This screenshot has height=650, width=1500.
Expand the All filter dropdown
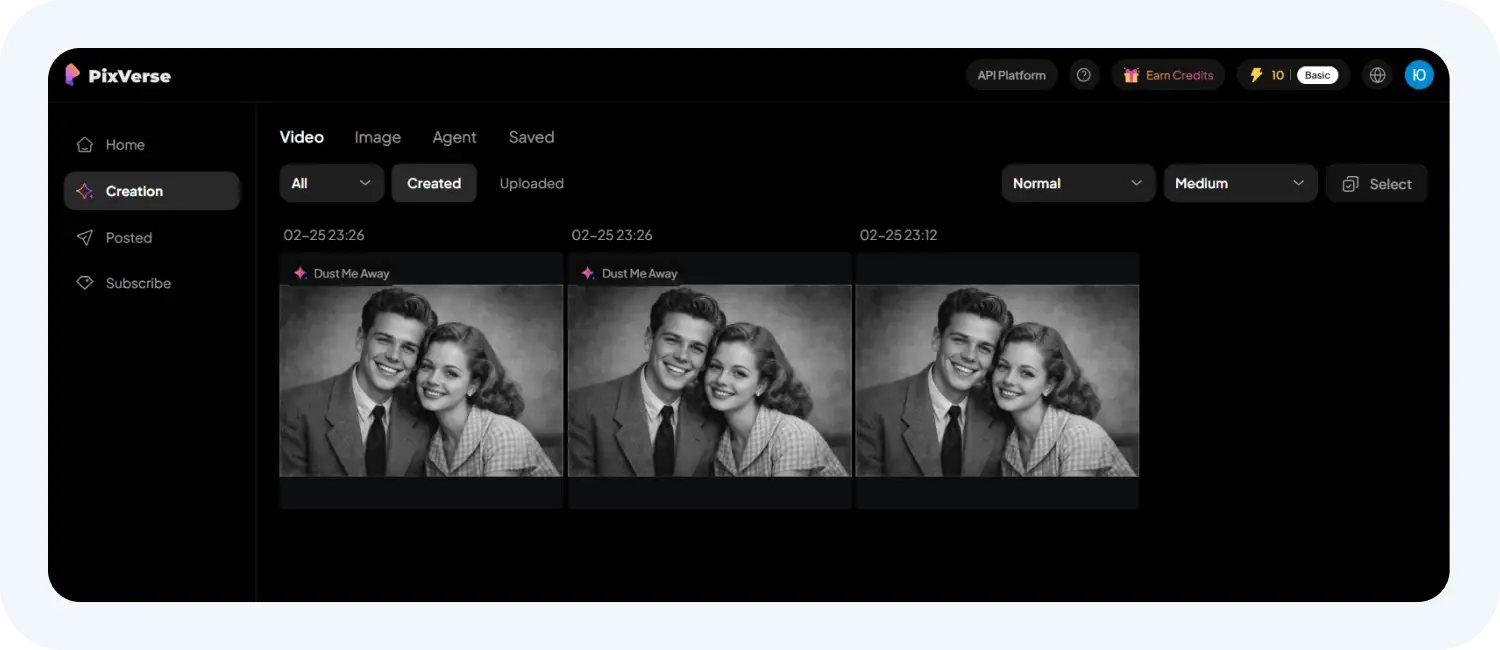(x=331, y=183)
